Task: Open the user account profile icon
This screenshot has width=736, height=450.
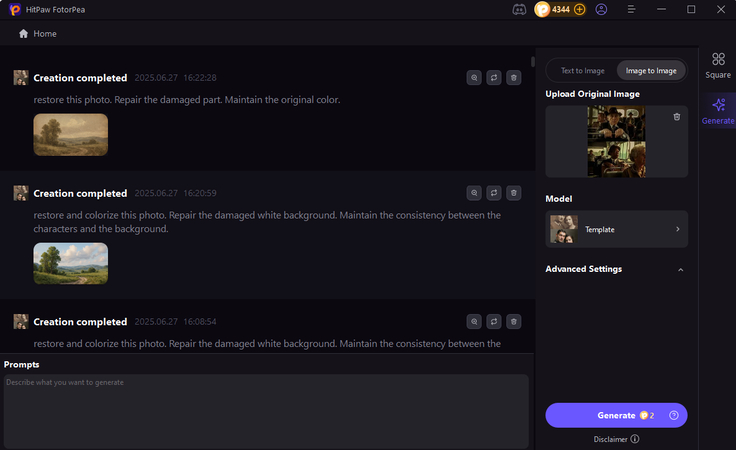Action: coord(601,9)
